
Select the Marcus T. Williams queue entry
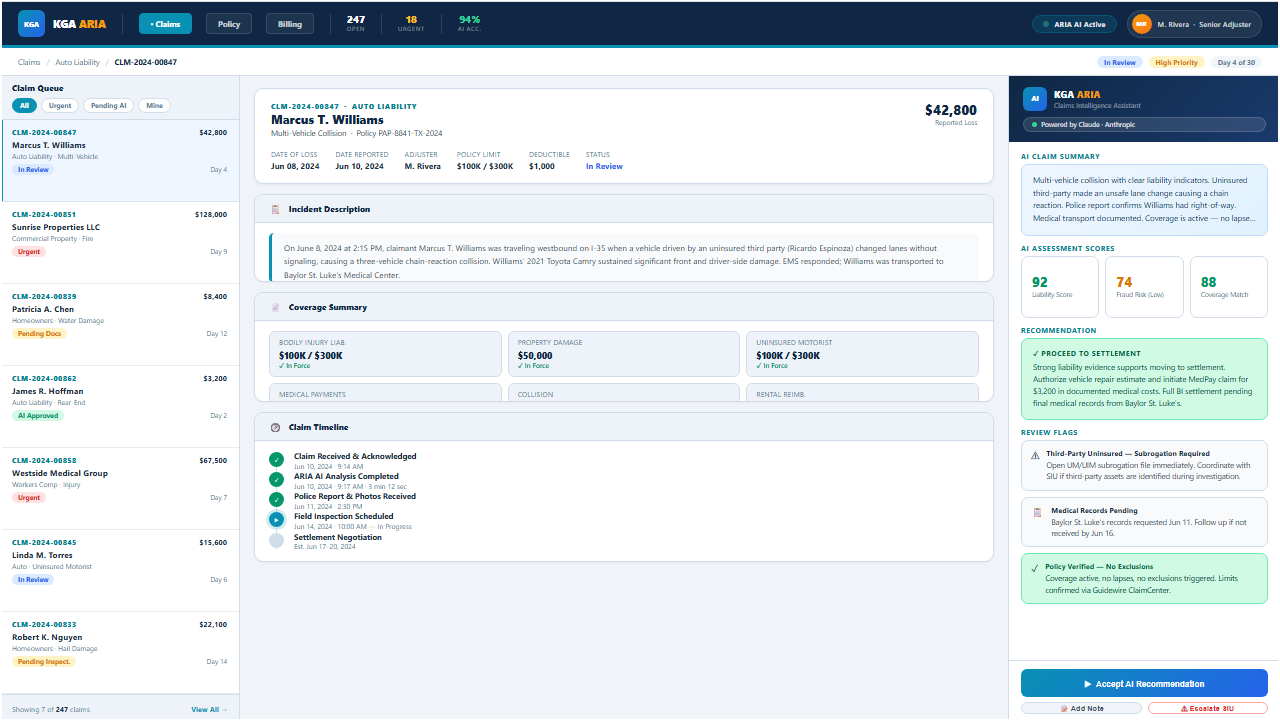click(120, 161)
